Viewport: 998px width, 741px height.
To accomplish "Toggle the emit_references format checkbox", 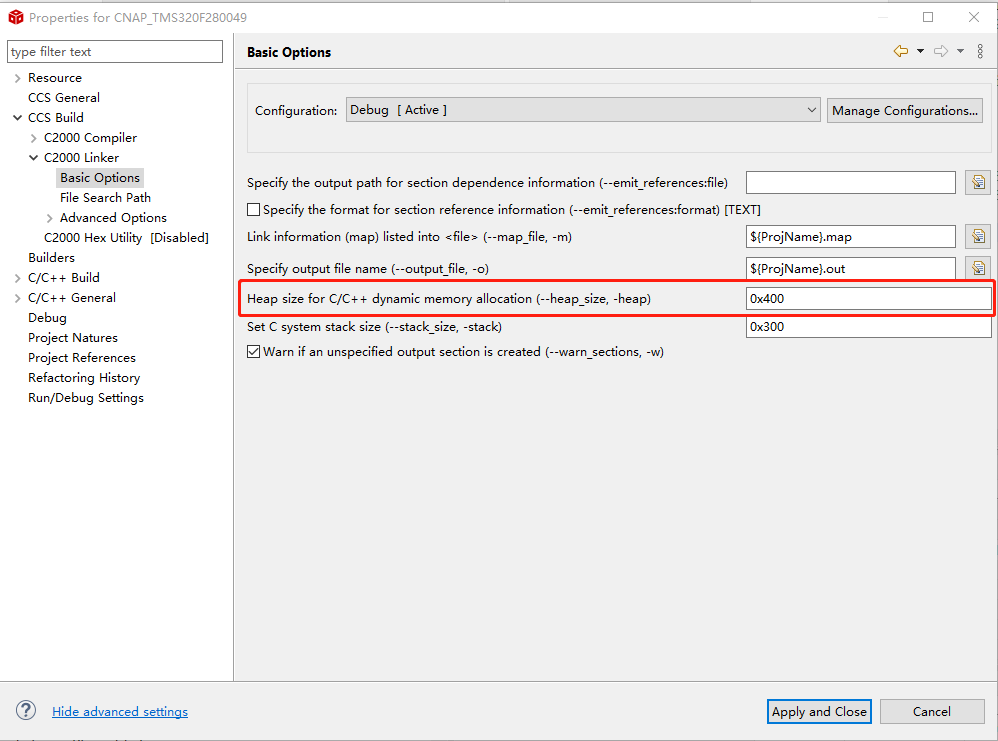I will [x=254, y=210].
